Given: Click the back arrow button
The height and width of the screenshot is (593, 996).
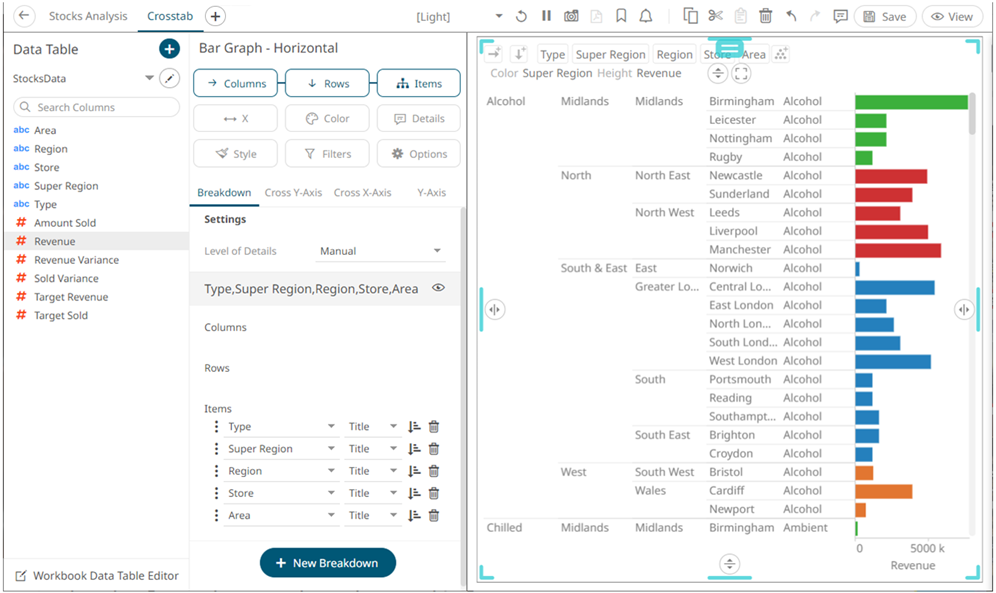Looking at the screenshot, I should pos(24,16).
